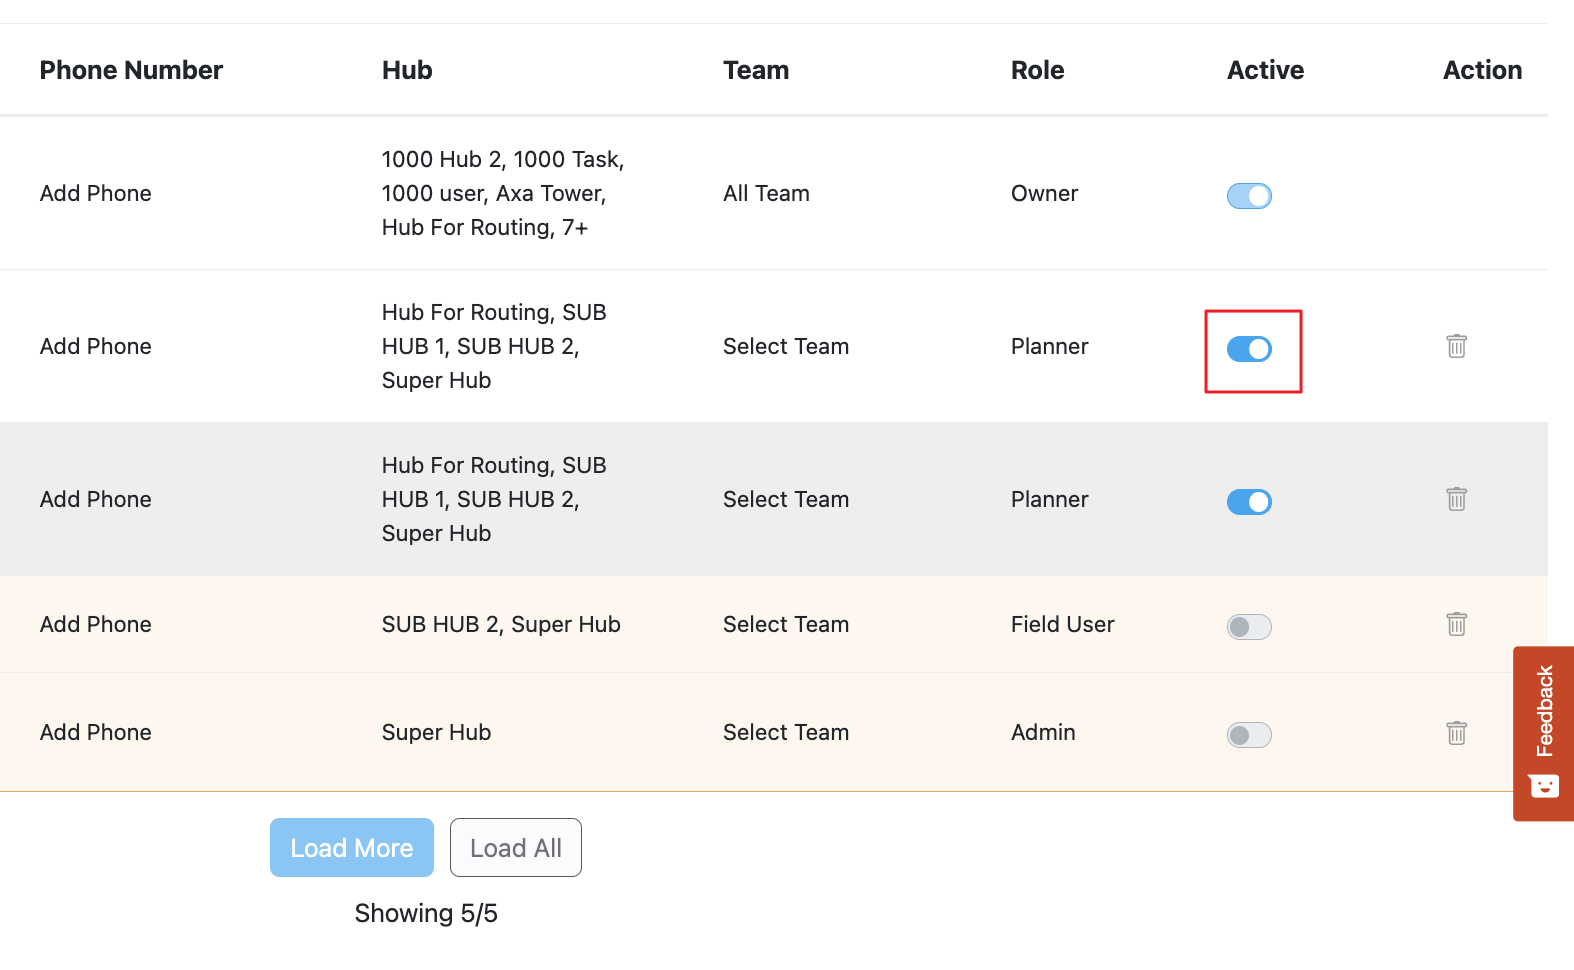Open Select Team dropdown for Field User
The height and width of the screenshot is (970, 1574).
(x=785, y=625)
